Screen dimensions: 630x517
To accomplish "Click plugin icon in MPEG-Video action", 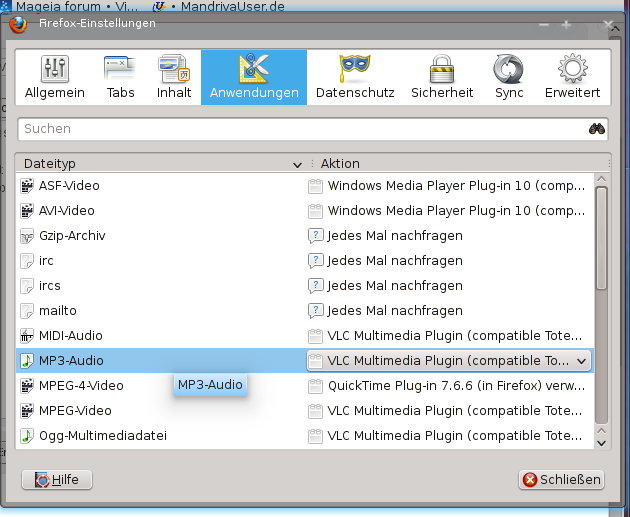I will [x=315, y=411].
